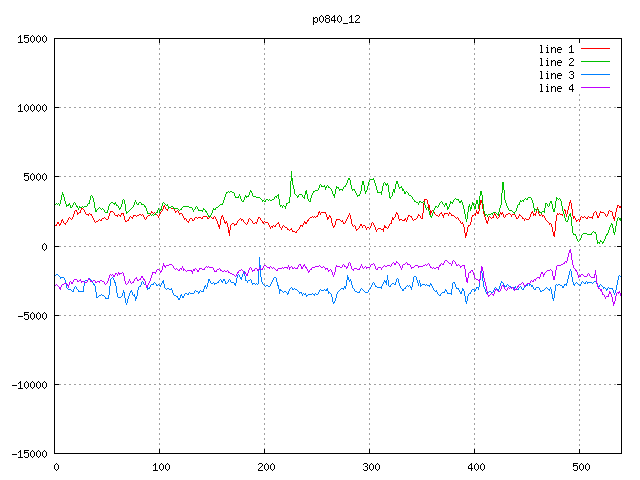Image resolution: width=640 pixels, height=480 pixels.
Task: Click the green line 2 legend sample
Action: point(596,62)
